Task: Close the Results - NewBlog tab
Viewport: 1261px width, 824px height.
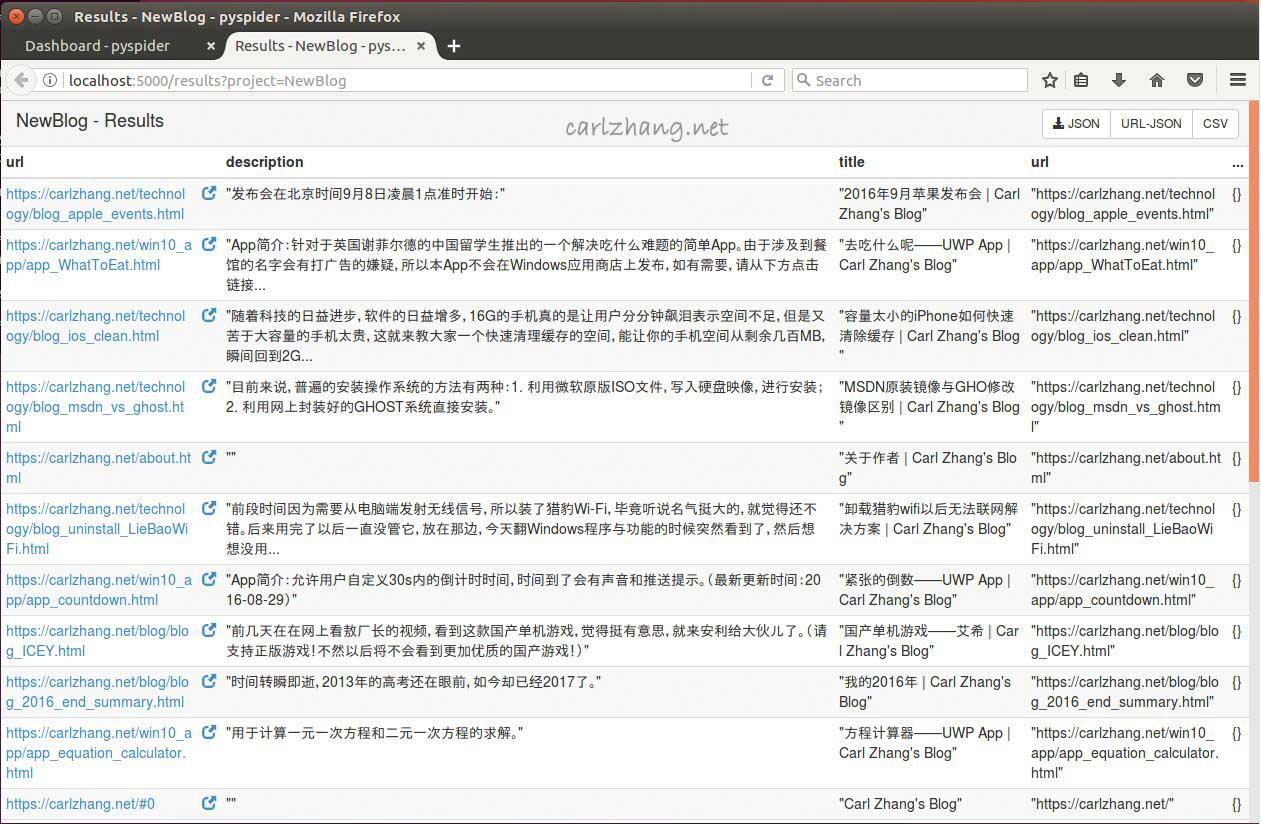Action: [x=422, y=46]
